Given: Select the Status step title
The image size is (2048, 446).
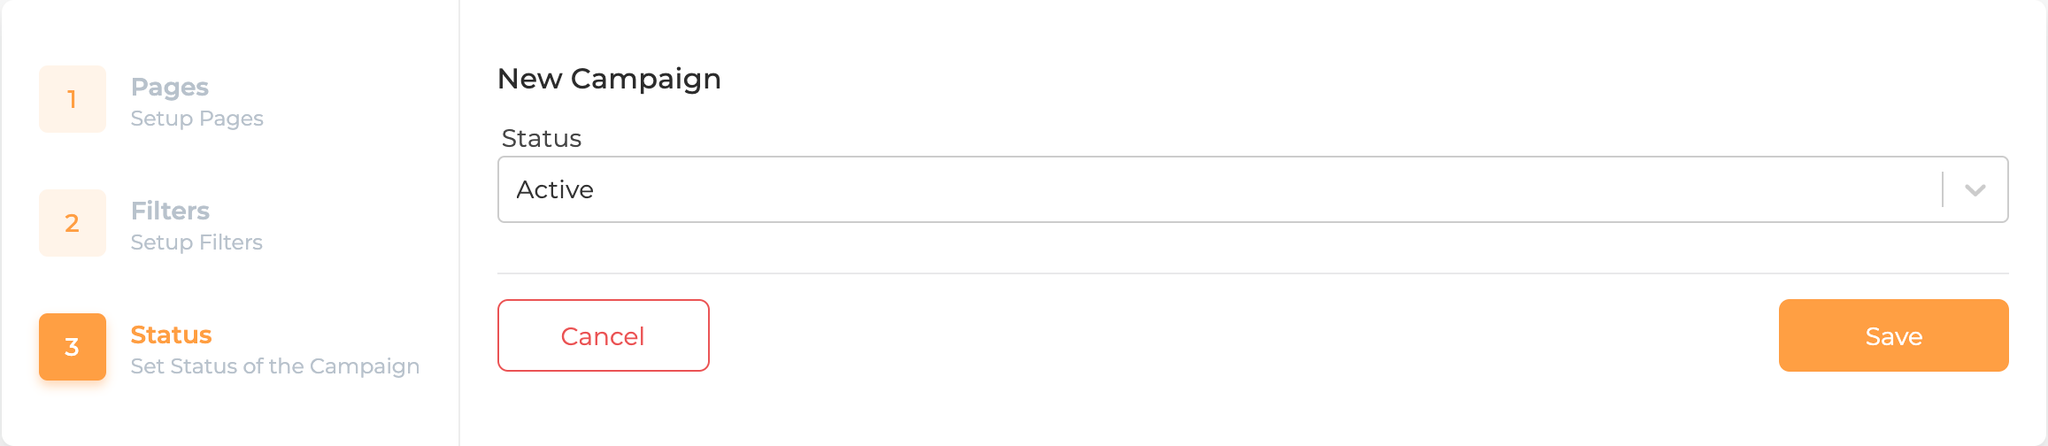Looking at the screenshot, I should pos(171,335).
